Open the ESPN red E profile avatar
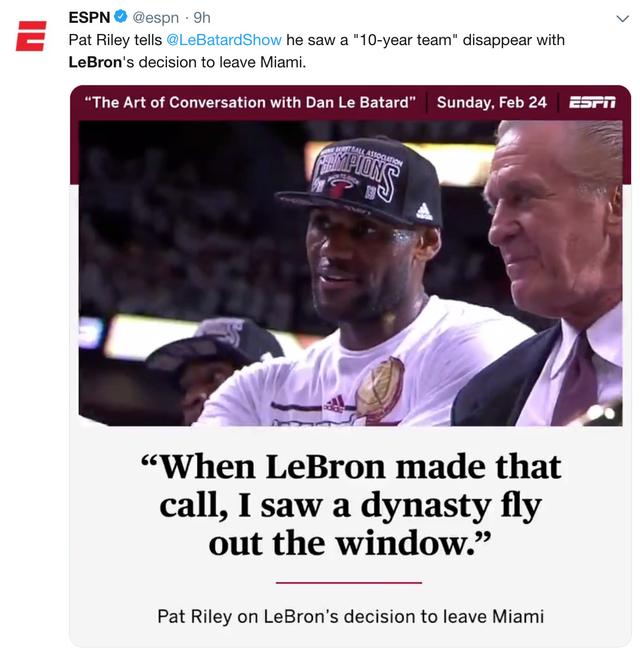640x656 pixels. (x=31, y=36)
